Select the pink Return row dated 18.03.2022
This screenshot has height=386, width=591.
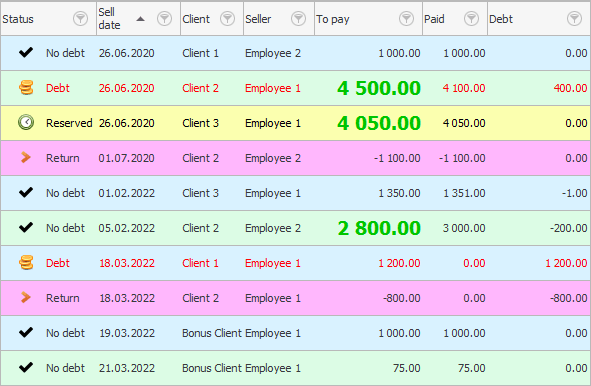pos(296,298)
